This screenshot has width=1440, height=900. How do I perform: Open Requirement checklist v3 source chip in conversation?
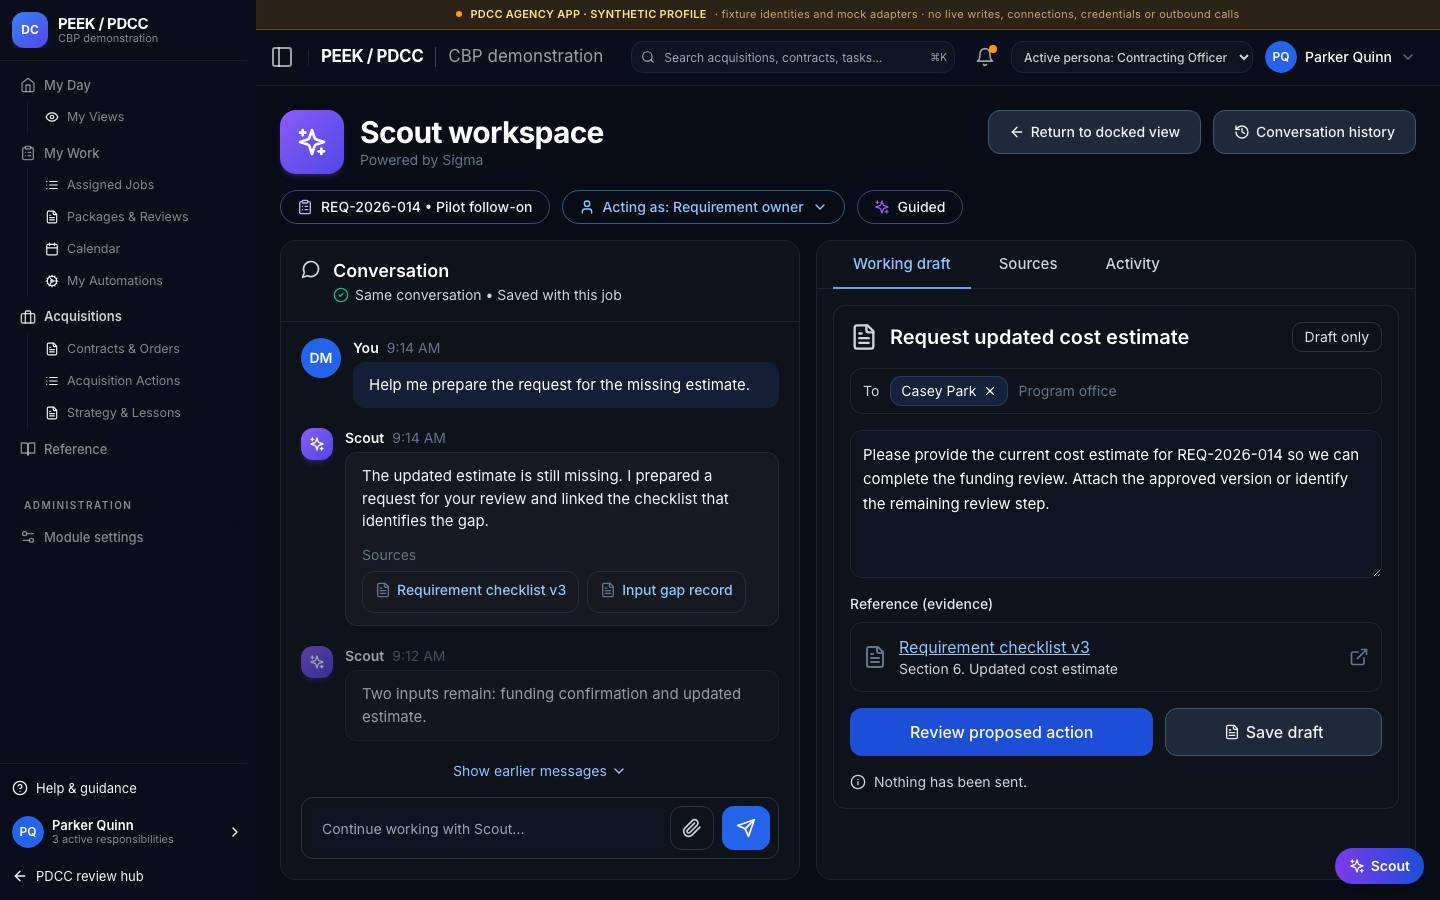click(x=470, y=591)
